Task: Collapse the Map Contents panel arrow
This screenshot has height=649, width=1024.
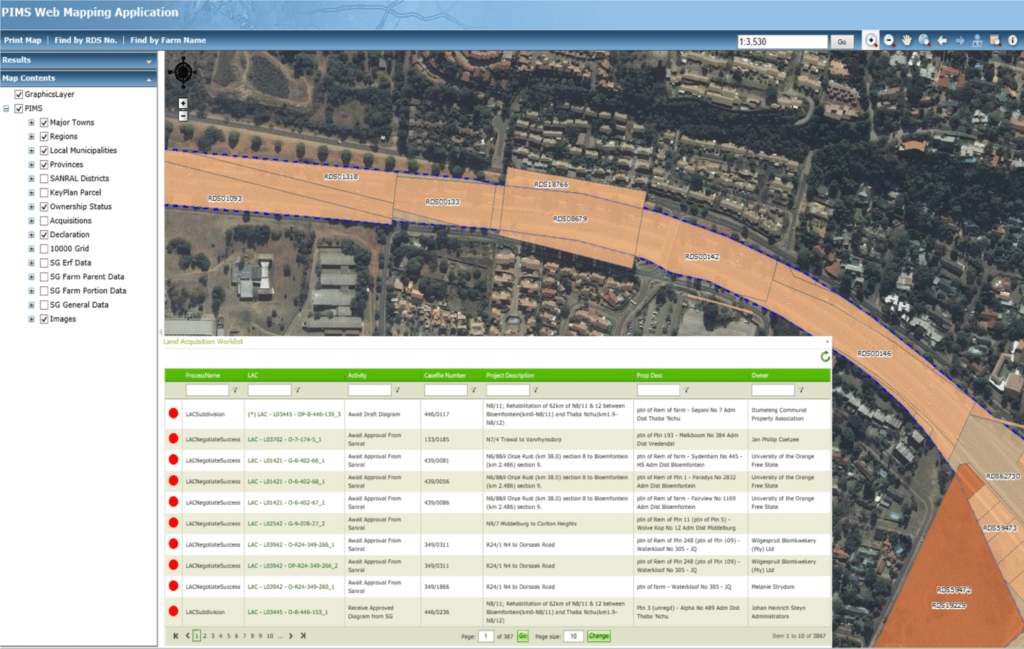Action: coord(148,79)
